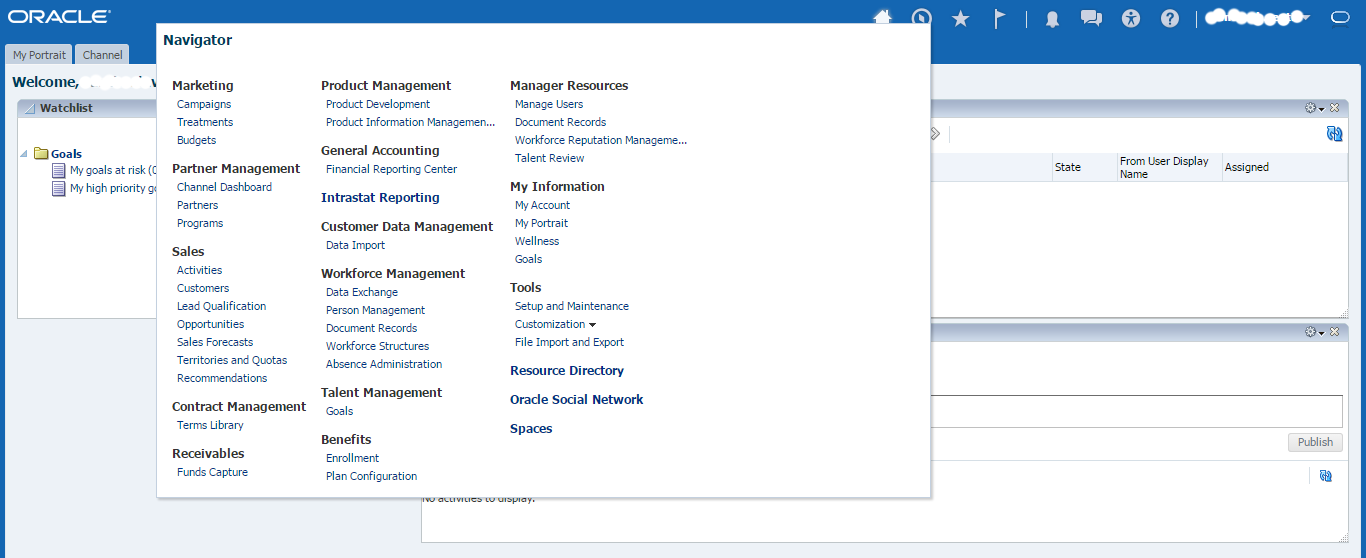Open Lead Qualification link
1366x558 pixels.
221,306
